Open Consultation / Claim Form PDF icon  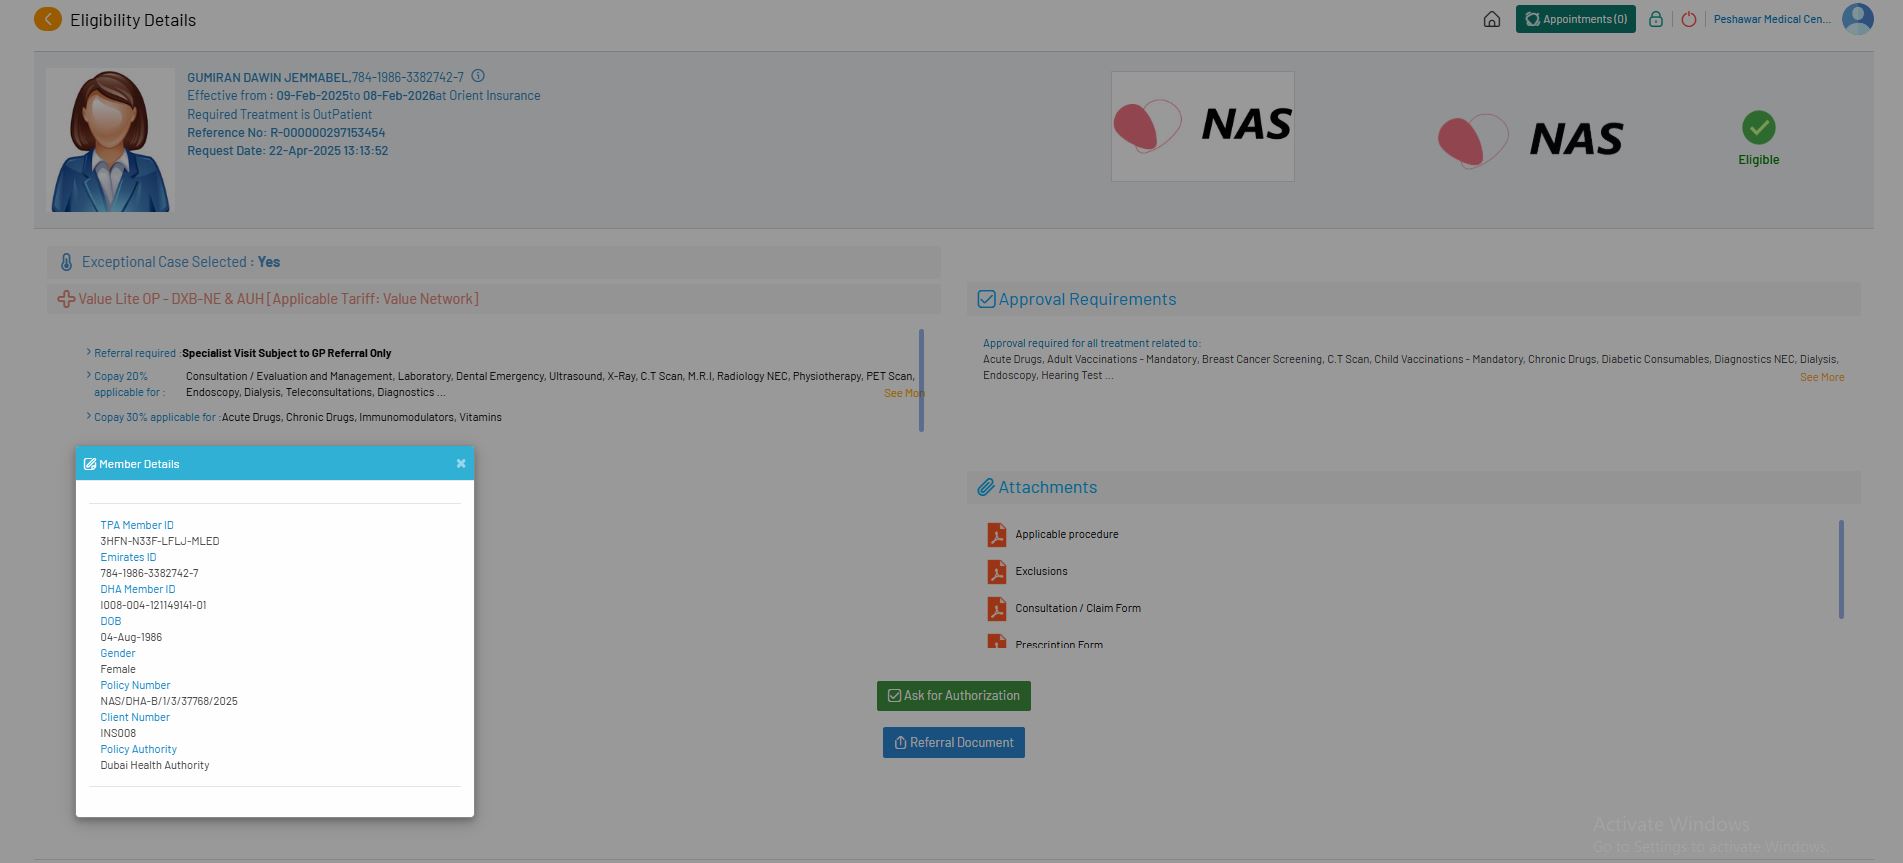point(996,609)
